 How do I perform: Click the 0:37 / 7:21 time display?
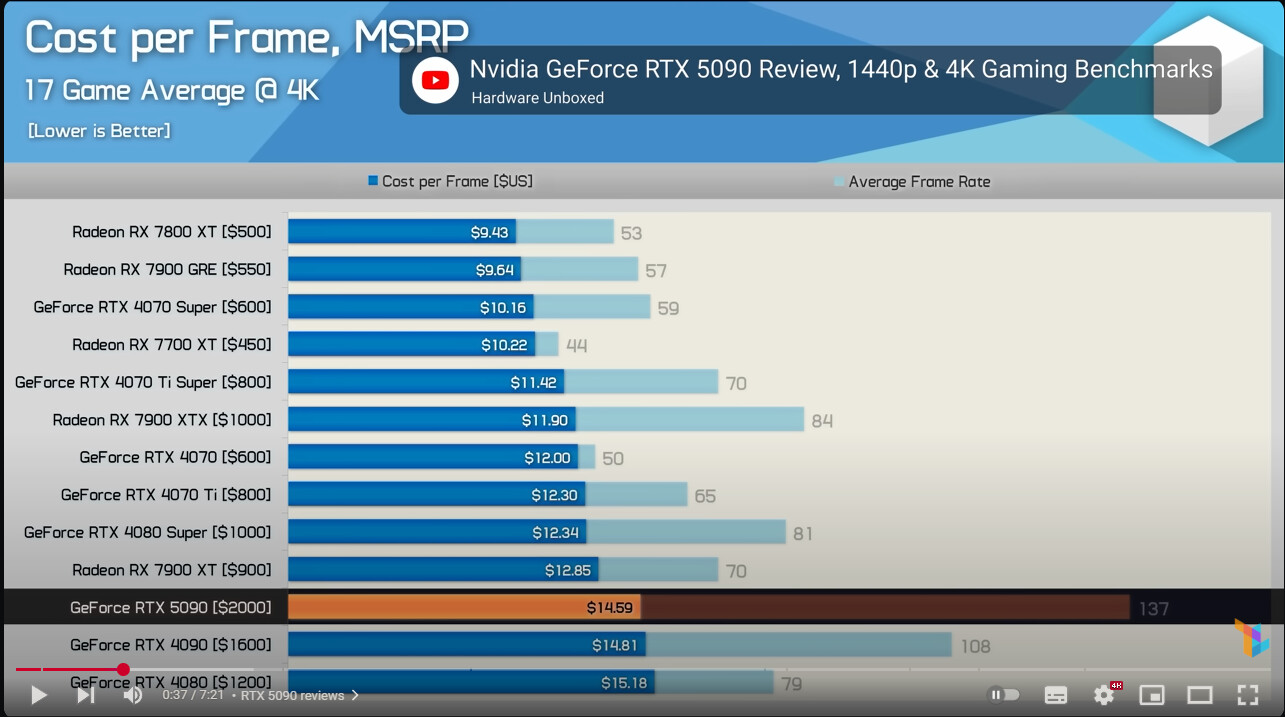coord(193,695)
